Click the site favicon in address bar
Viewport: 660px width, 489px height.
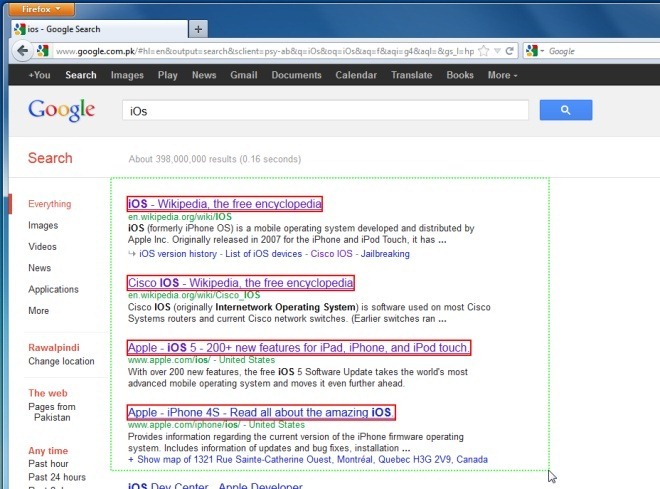(43, 51)
